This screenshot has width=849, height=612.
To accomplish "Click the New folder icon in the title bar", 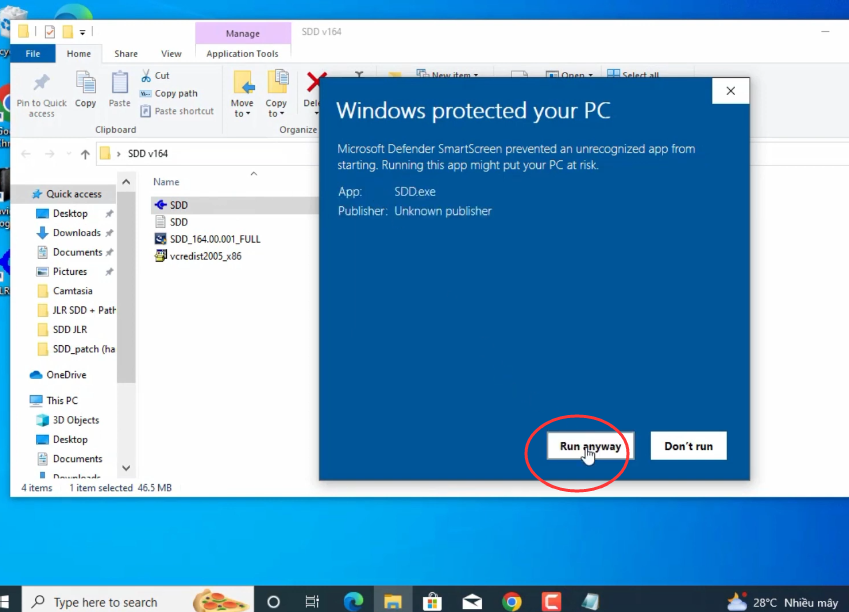I will coord(68,32).
